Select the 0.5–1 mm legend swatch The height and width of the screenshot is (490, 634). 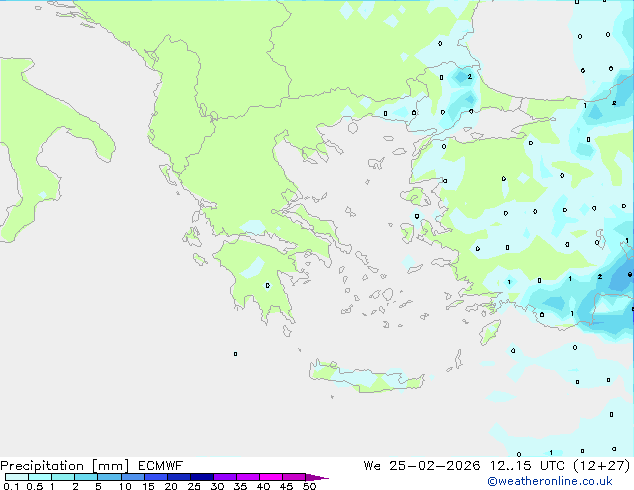(40, 477)
